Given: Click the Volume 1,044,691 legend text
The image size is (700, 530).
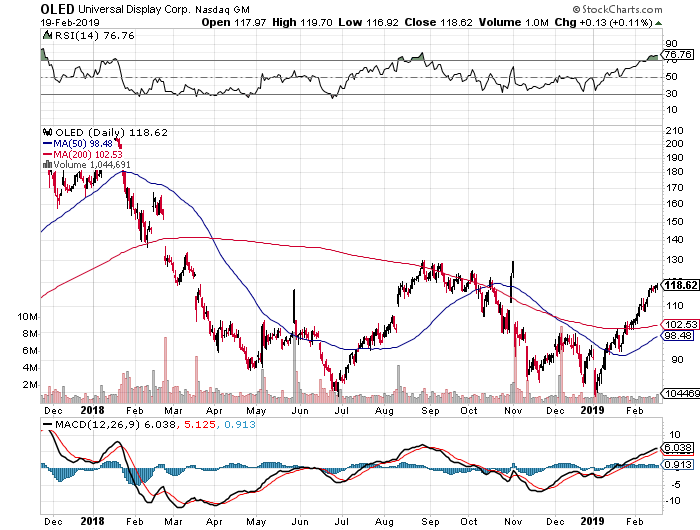Looking at the screenshot, I should pyautogui.click(x=92, y=164).
